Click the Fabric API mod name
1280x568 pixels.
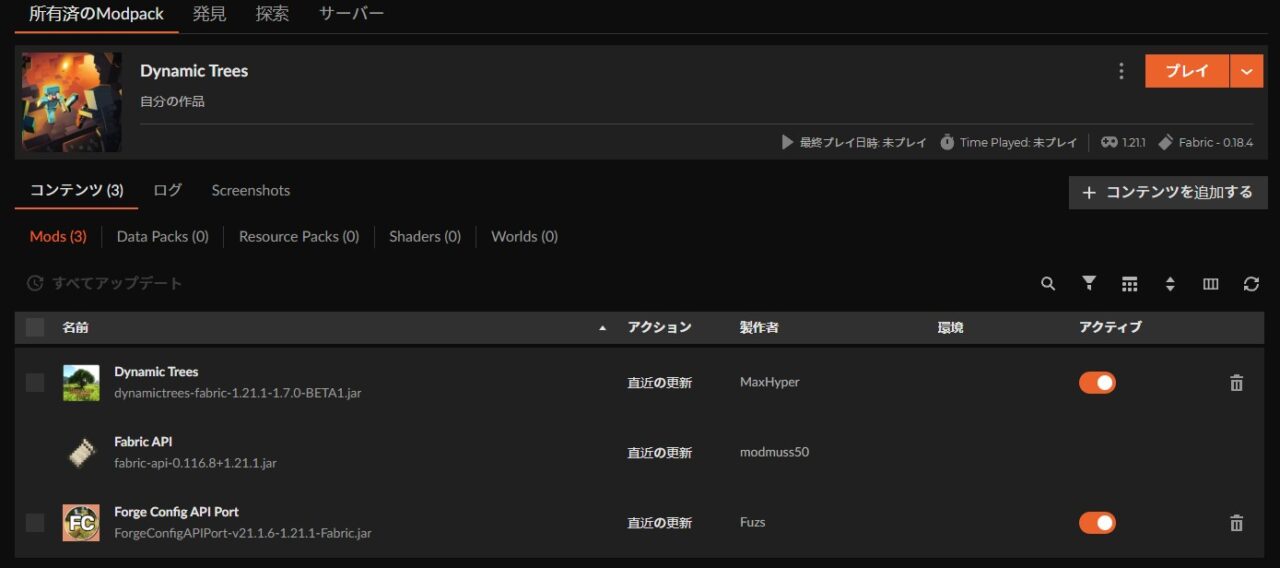click(143, 442)
